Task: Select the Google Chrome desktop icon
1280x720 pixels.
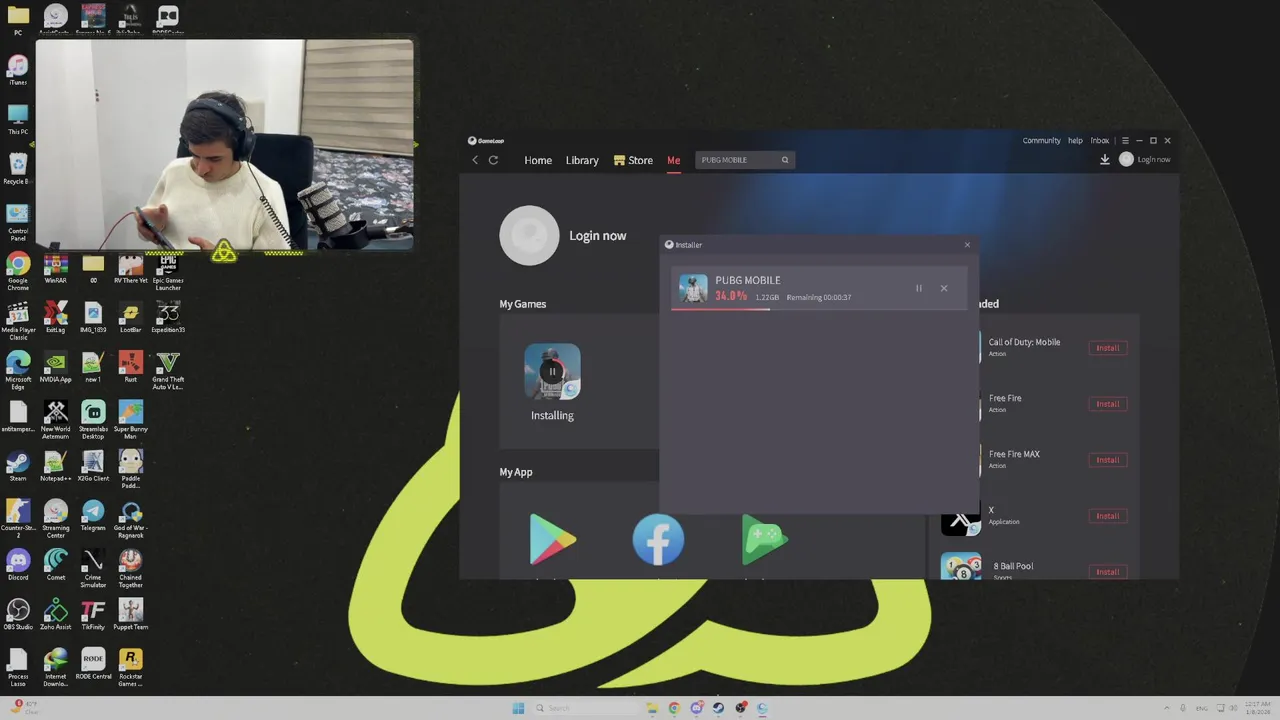Action: [18, 270]
